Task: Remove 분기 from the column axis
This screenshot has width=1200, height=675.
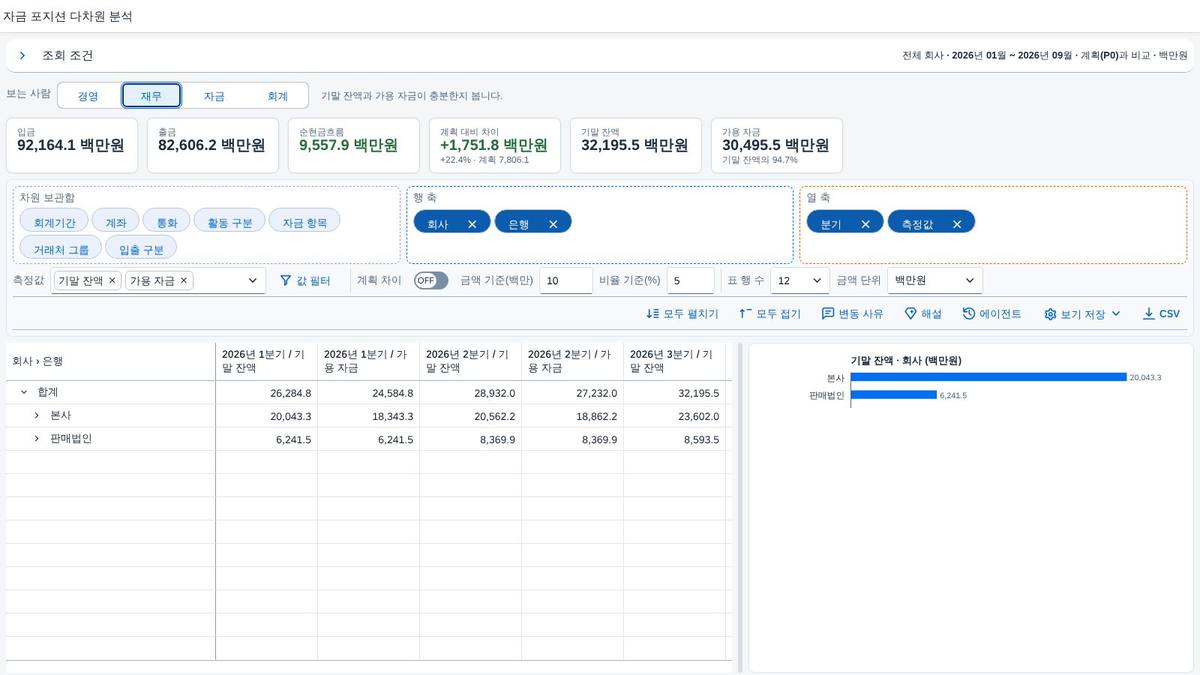Action: tap(865, 224)
